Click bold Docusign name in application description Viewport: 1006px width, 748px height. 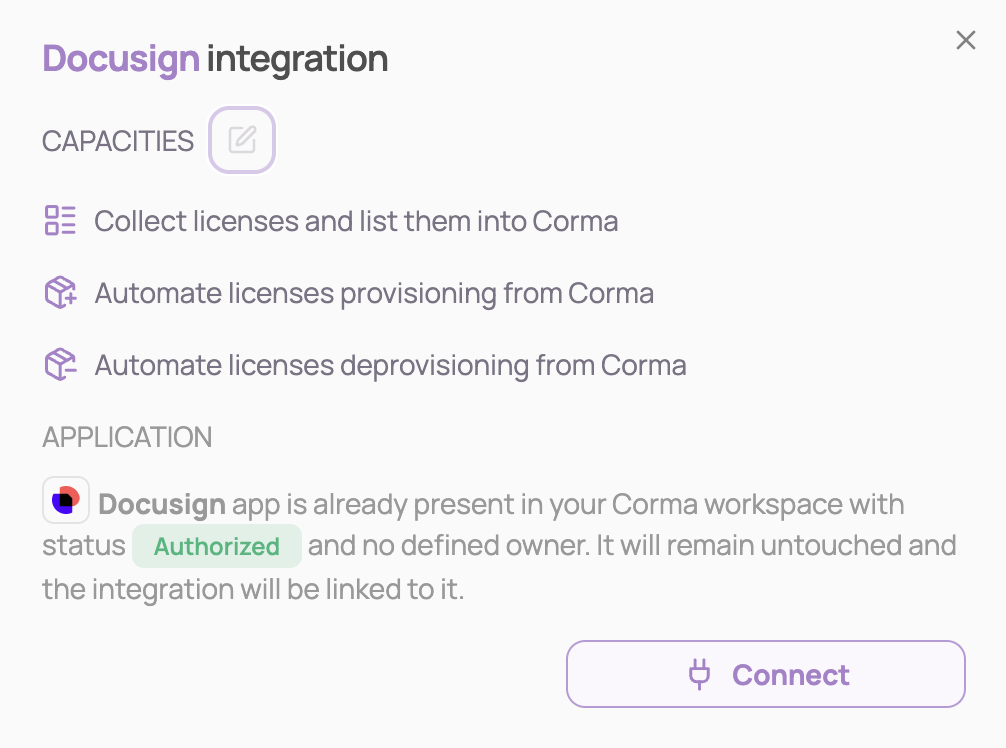161,503
